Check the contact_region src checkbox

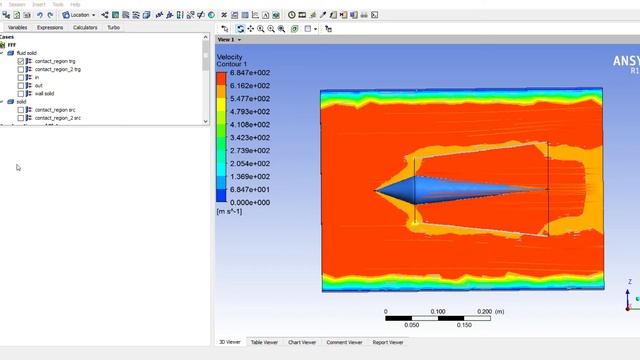click(x=21, y=110)
